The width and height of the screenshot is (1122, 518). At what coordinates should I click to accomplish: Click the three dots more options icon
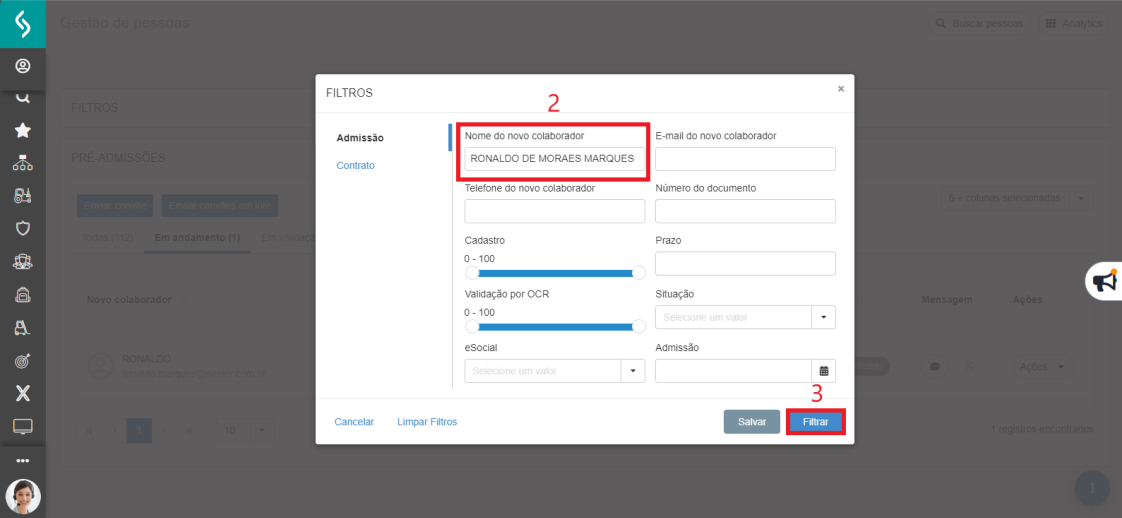pyautogui.click(x=22, y=461)
